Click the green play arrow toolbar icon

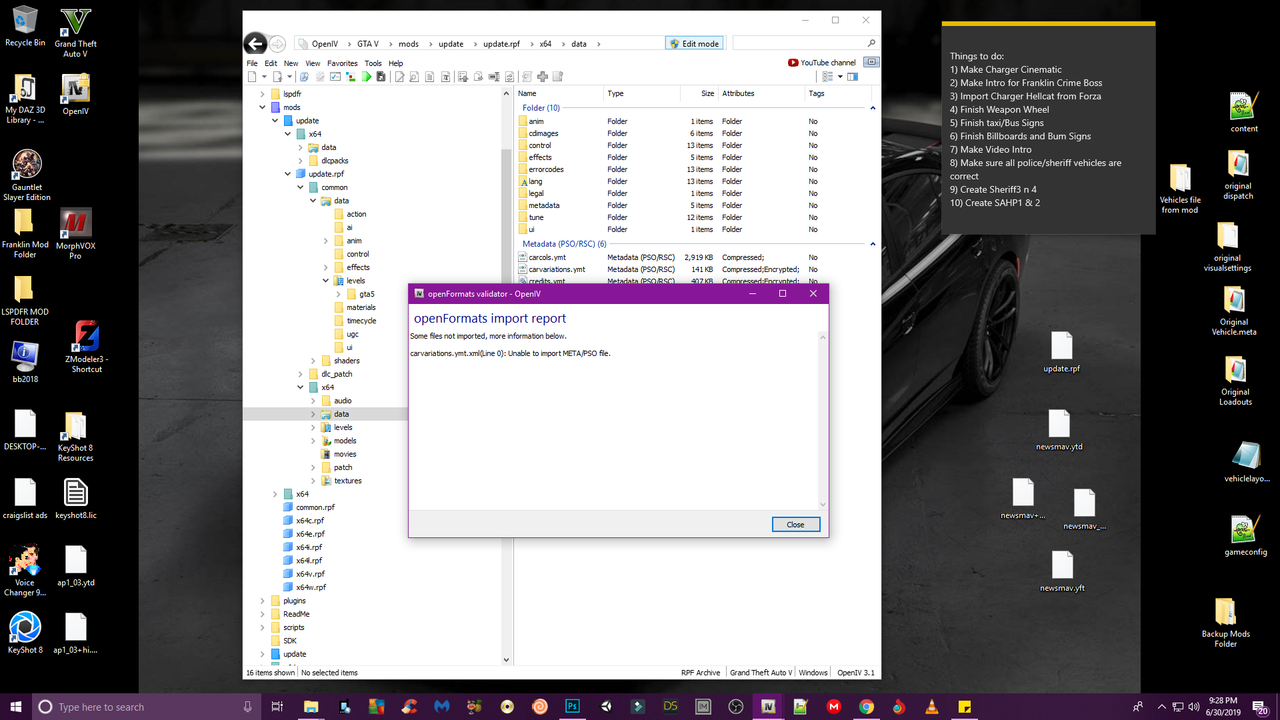tap(367, 76)
